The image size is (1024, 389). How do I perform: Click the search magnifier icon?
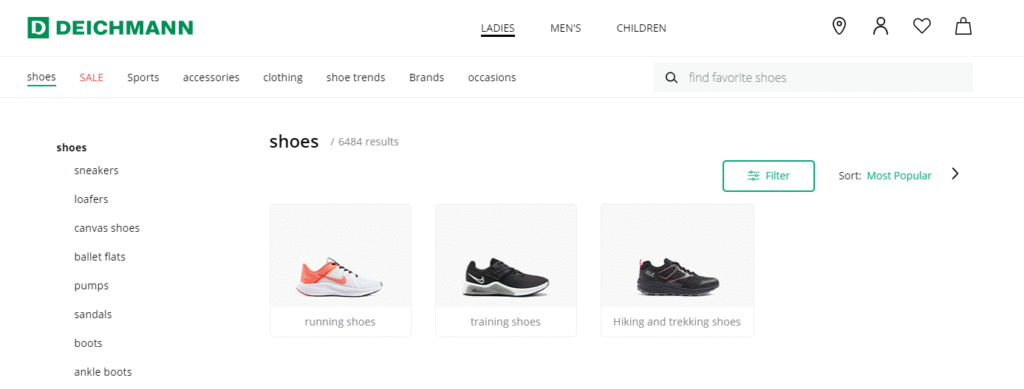(671, 78)
